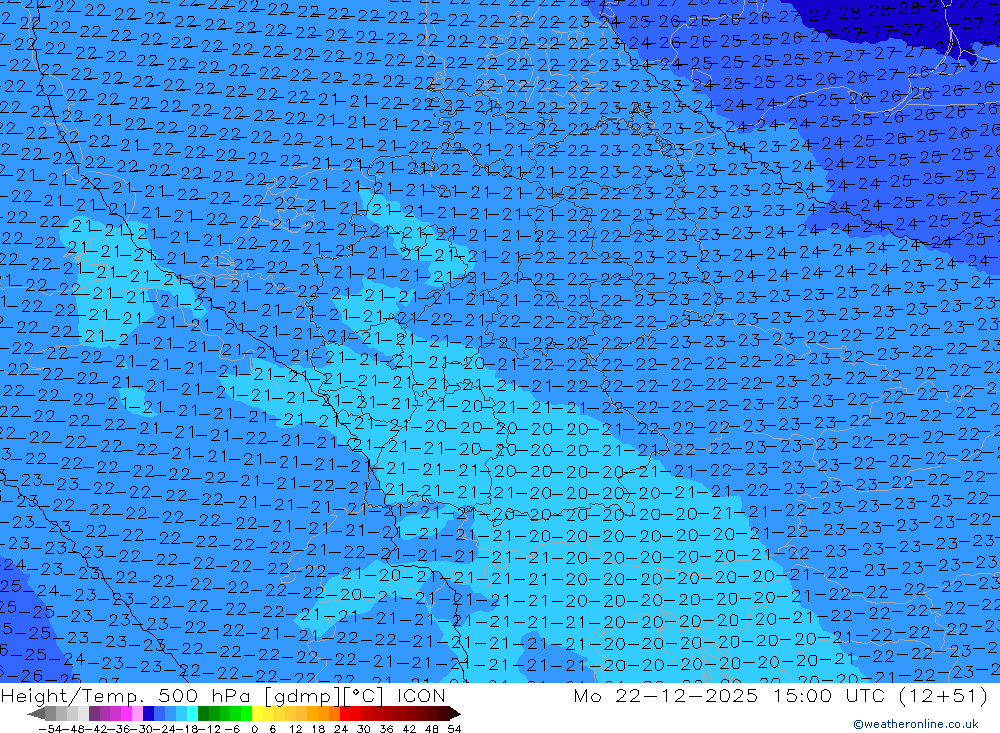Click the weatheronline.co.uk copyright link

pos(916,724)
